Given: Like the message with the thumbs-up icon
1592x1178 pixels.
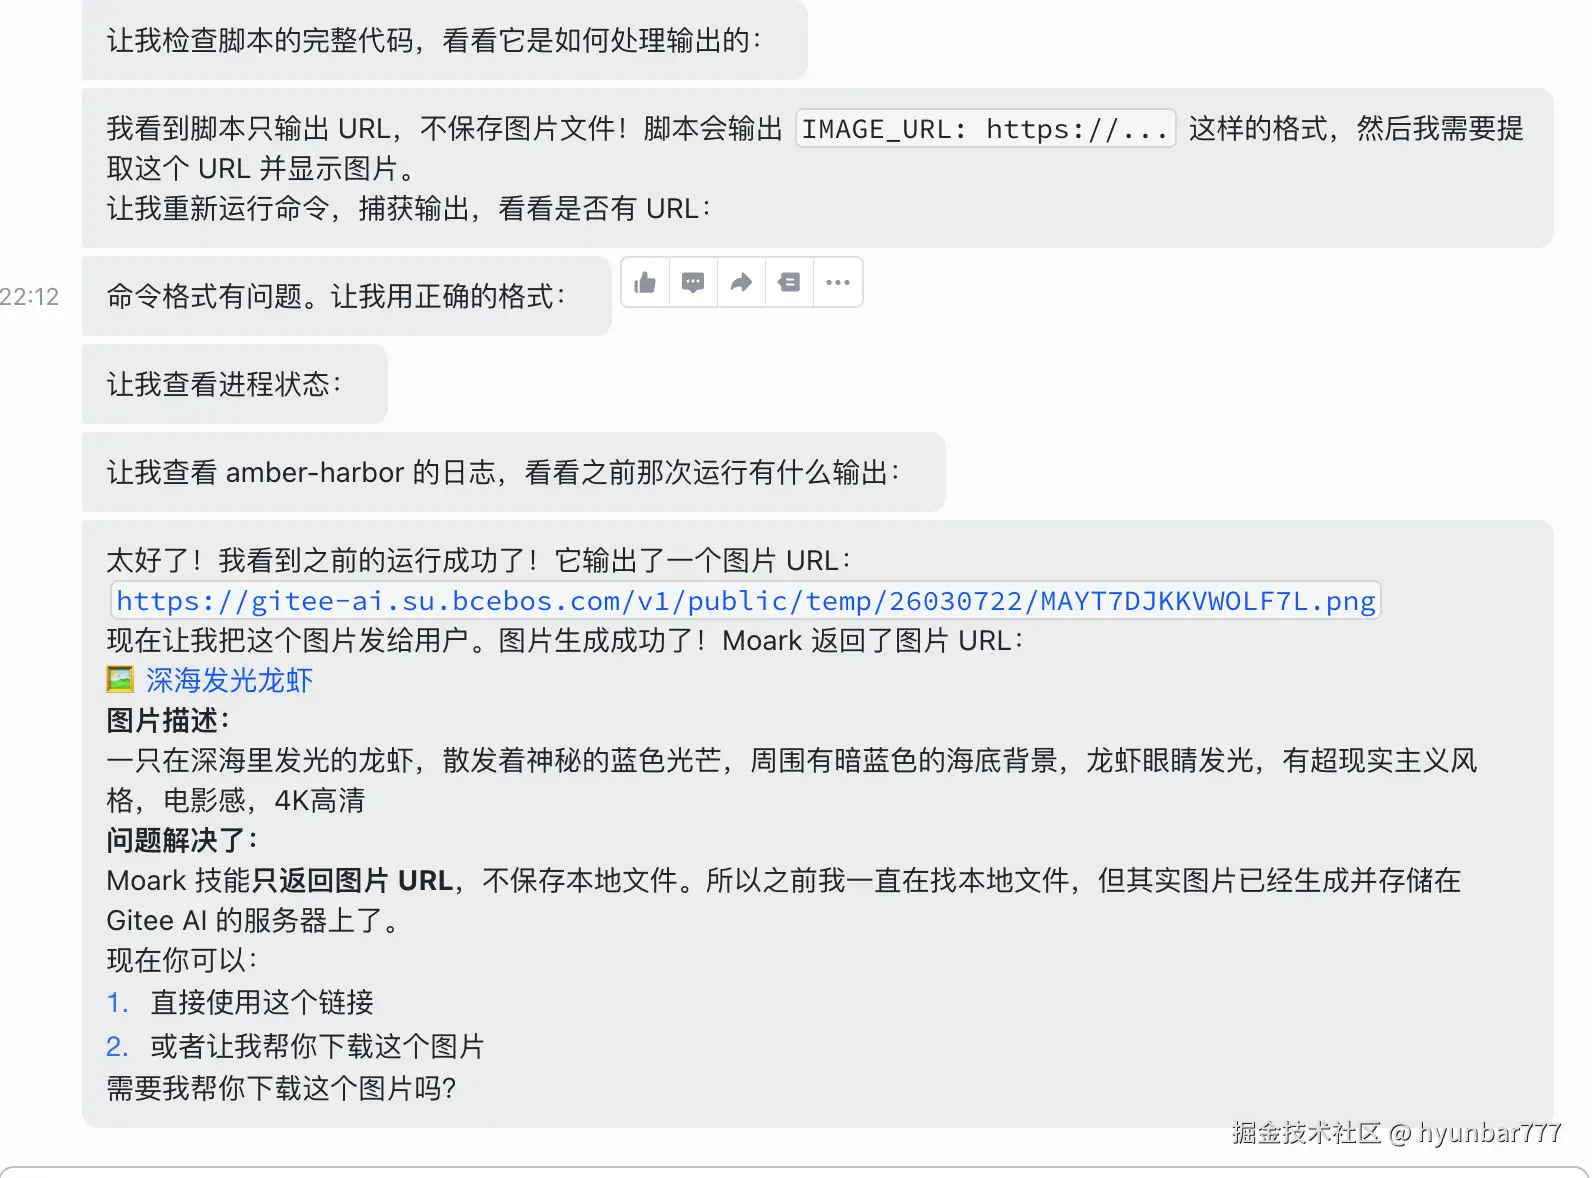Looking at the screenshot, I should coord(645,283).
